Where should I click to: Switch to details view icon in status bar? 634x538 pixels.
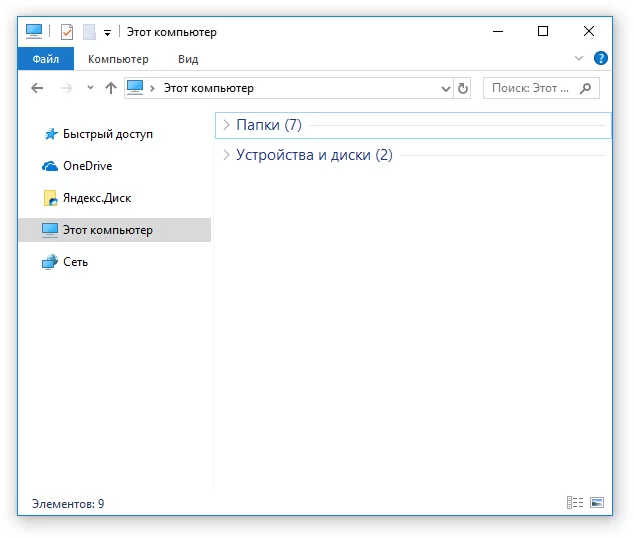point(575,502)
